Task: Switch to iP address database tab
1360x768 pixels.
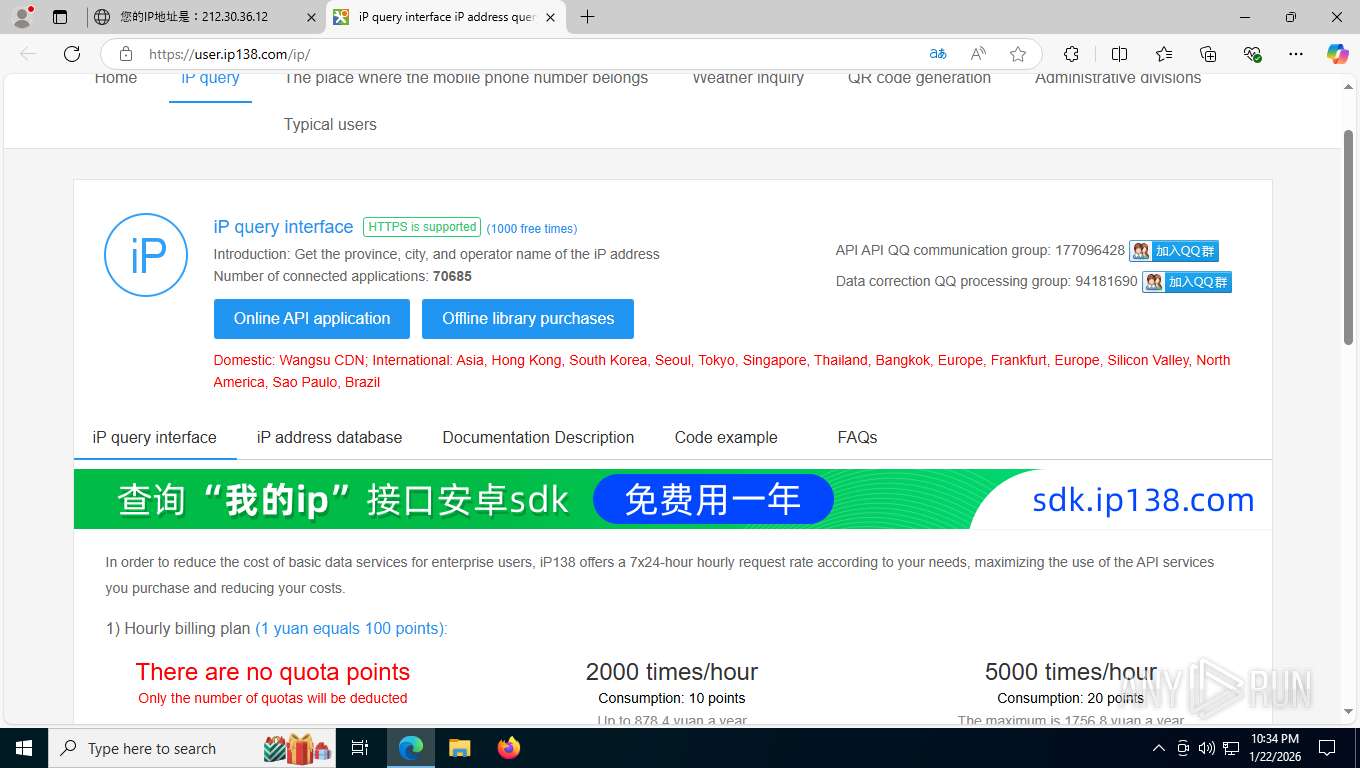Action: [330, 438]
